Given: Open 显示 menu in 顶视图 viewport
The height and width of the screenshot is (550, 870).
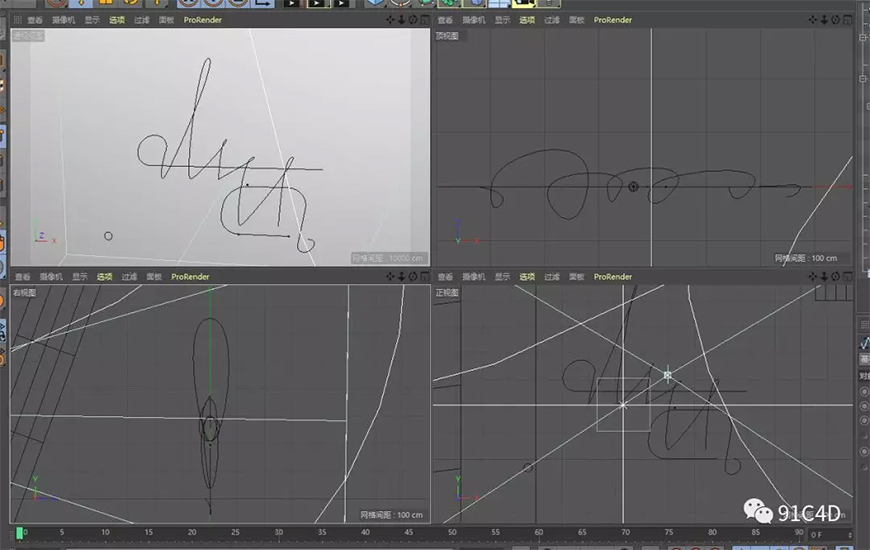Looking at the screenshot, I should pyautogui.click(x=502, y=20).
